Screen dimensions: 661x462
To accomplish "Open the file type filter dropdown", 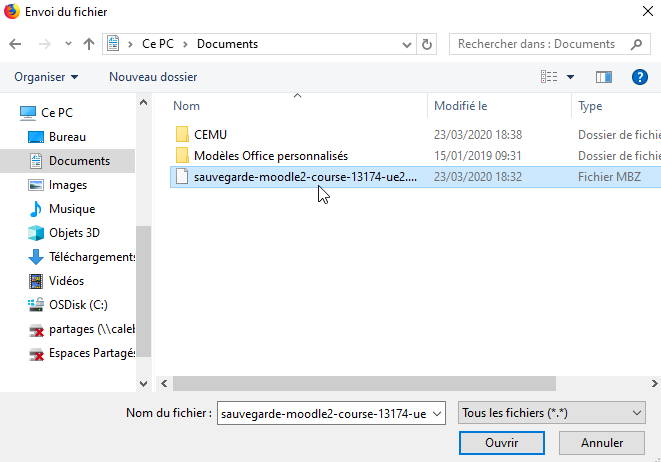I will 549,412.
